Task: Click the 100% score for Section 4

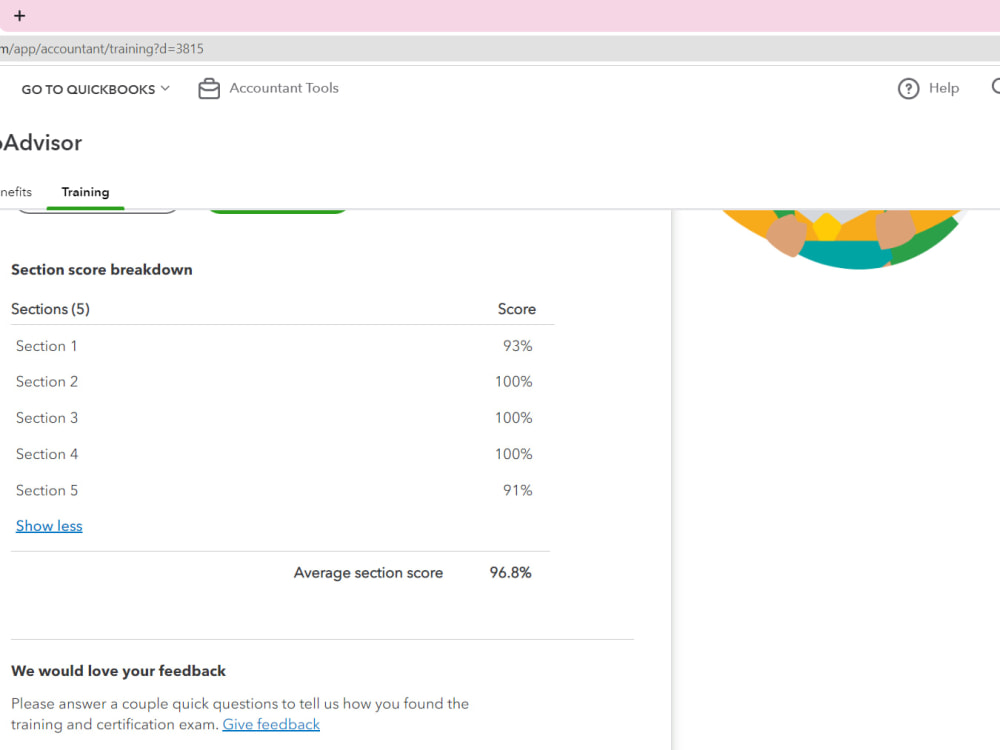Action: coord(513,454)
